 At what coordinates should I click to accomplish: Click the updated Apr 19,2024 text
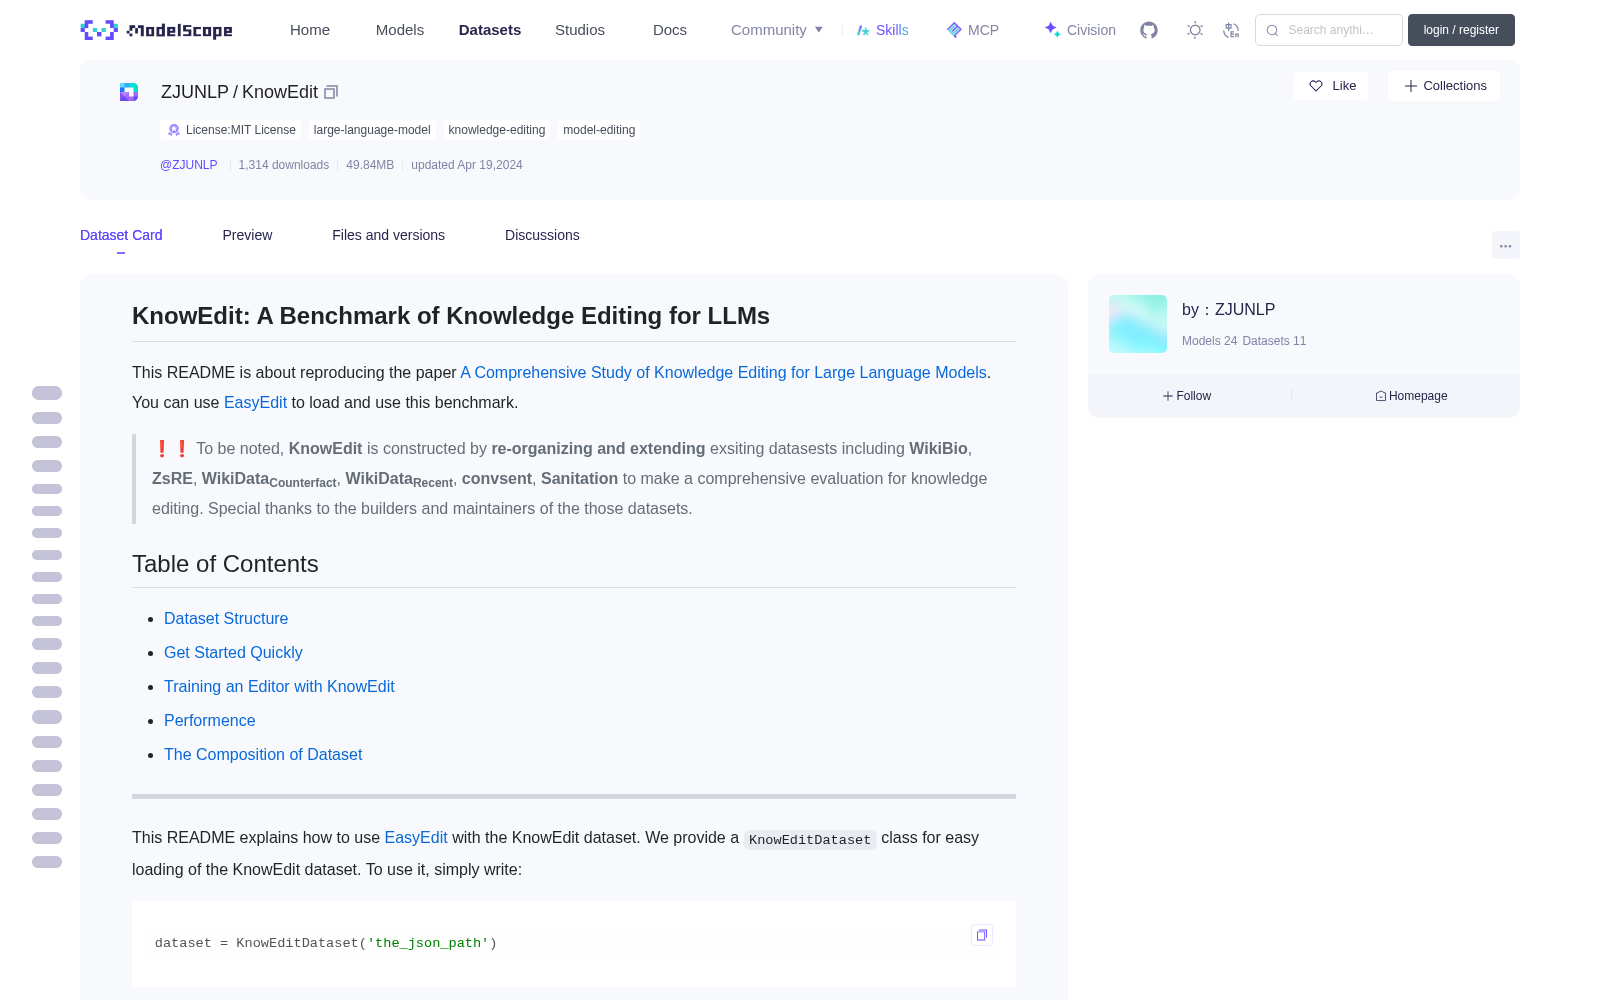[467, 165]
